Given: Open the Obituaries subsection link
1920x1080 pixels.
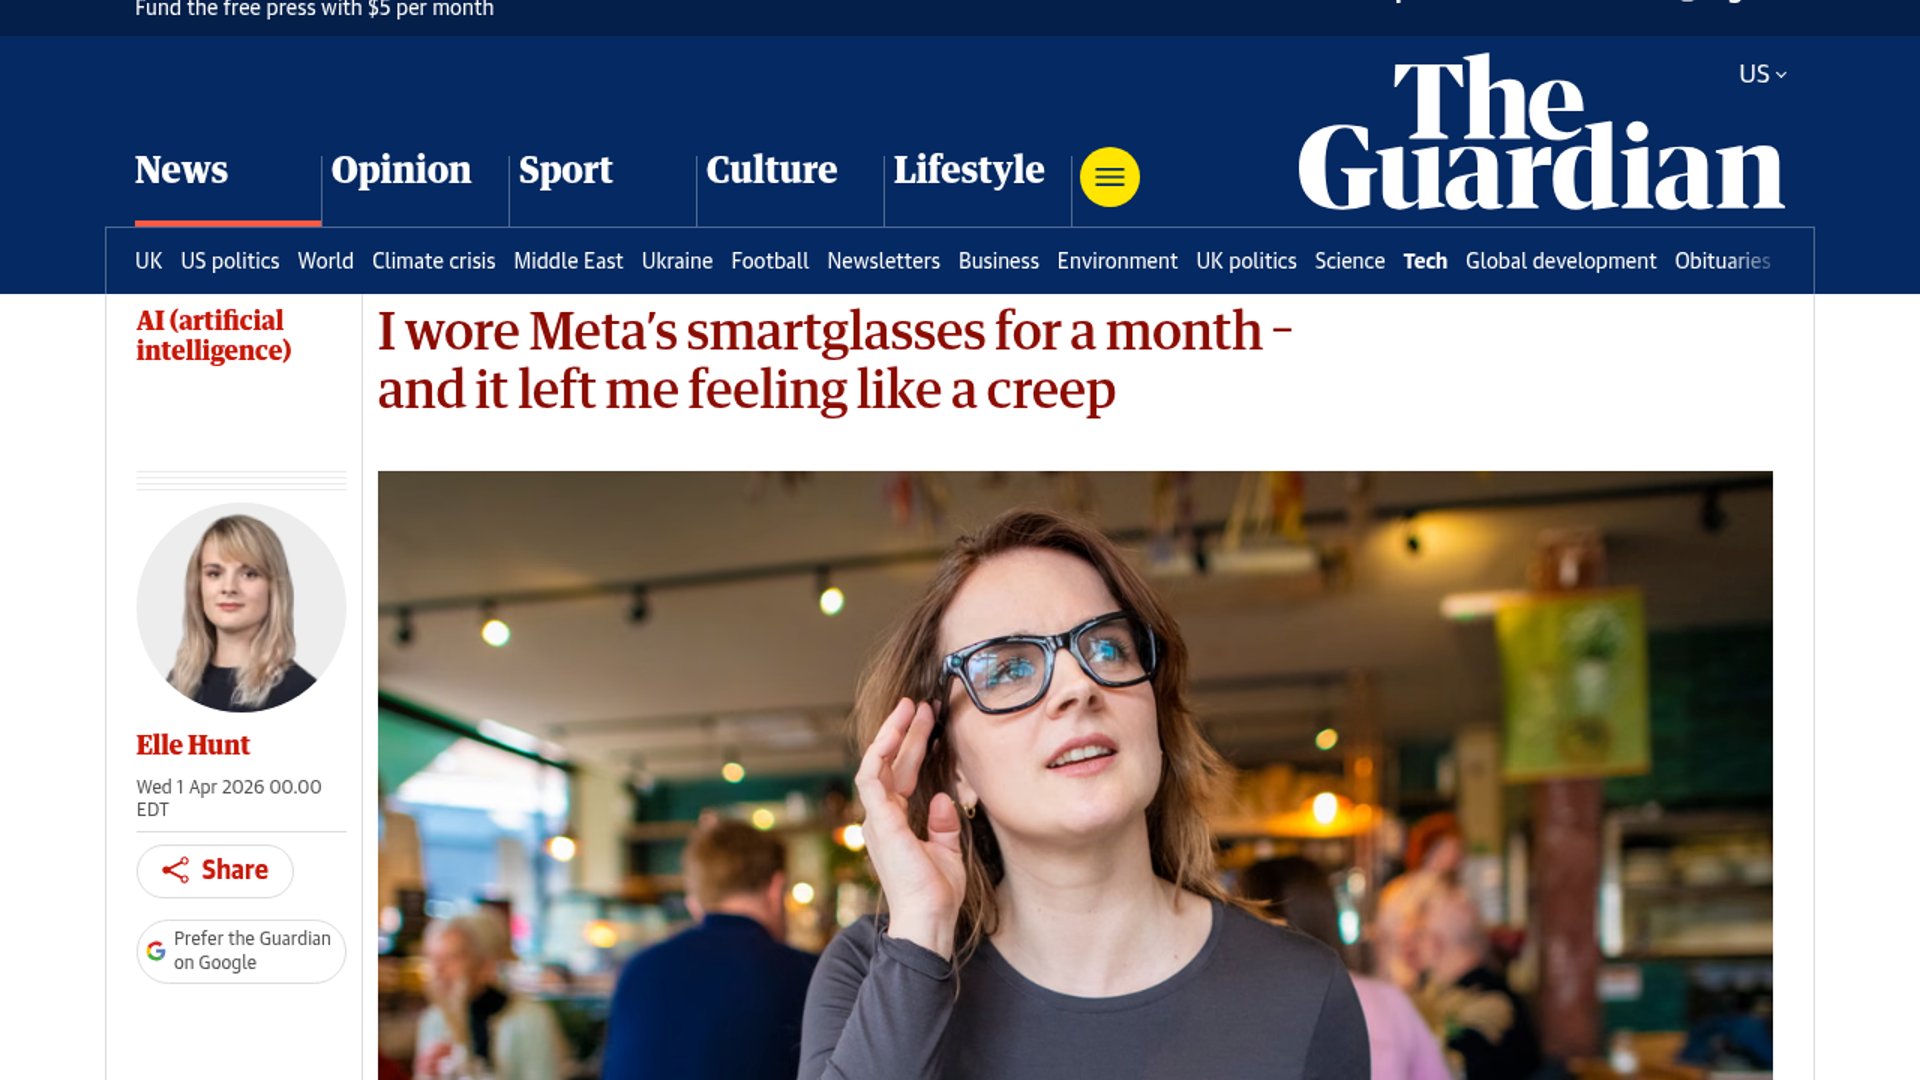Looking at the screenshot, I should point(1722,261).
